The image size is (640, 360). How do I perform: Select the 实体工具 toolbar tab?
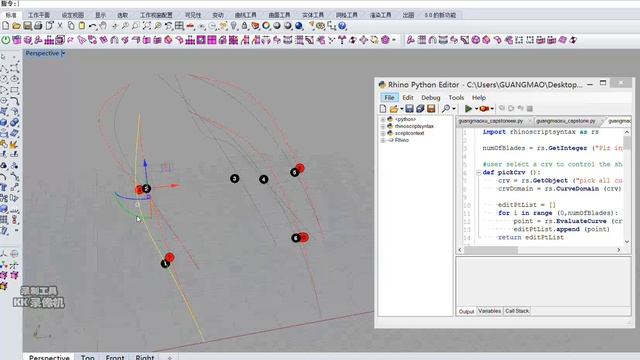click(x=313, y=15)
